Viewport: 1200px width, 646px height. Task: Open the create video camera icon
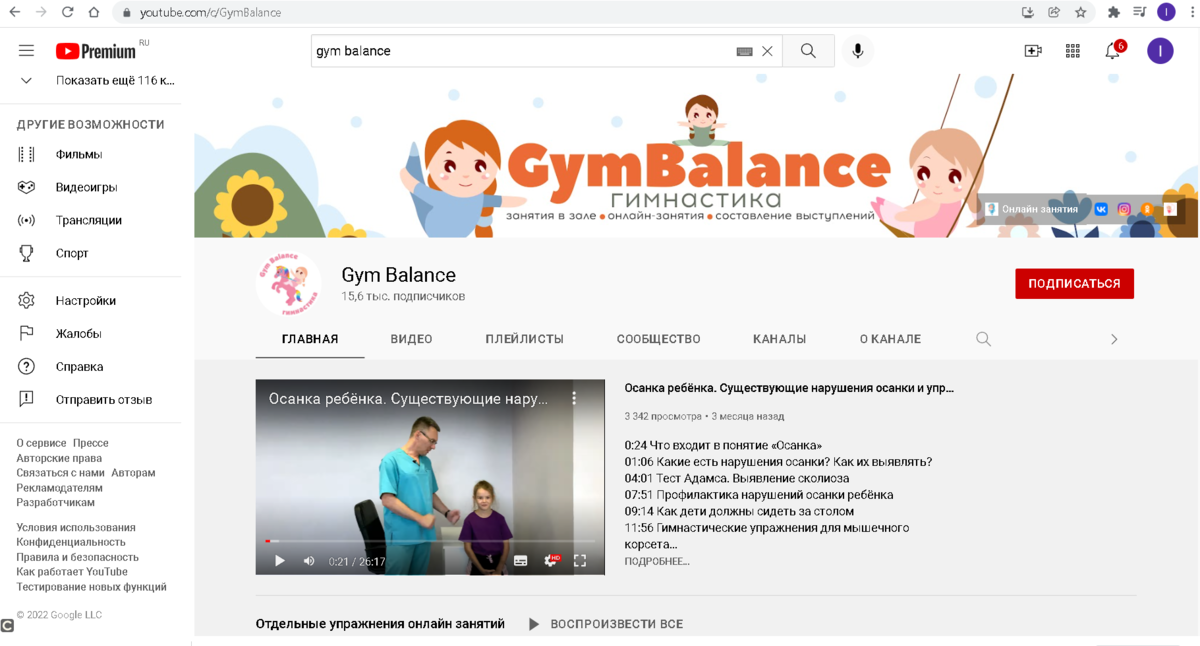[x=1033, y=51]
